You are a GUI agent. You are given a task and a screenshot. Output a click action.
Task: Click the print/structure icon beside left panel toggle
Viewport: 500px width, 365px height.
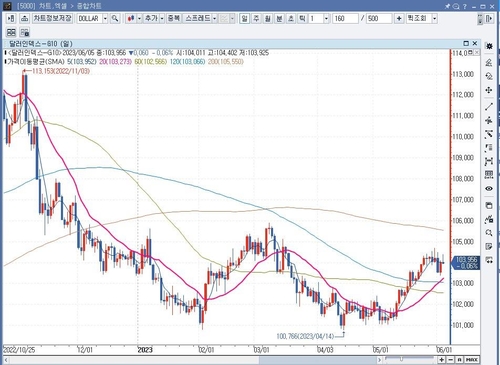click(x=24, y=18)
